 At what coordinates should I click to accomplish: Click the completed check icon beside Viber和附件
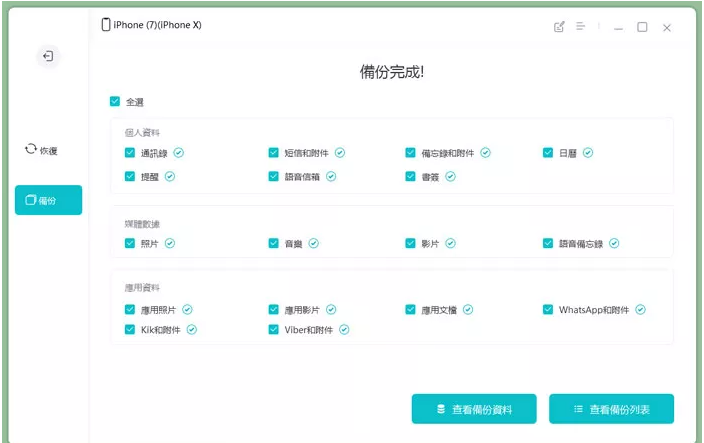344,330
